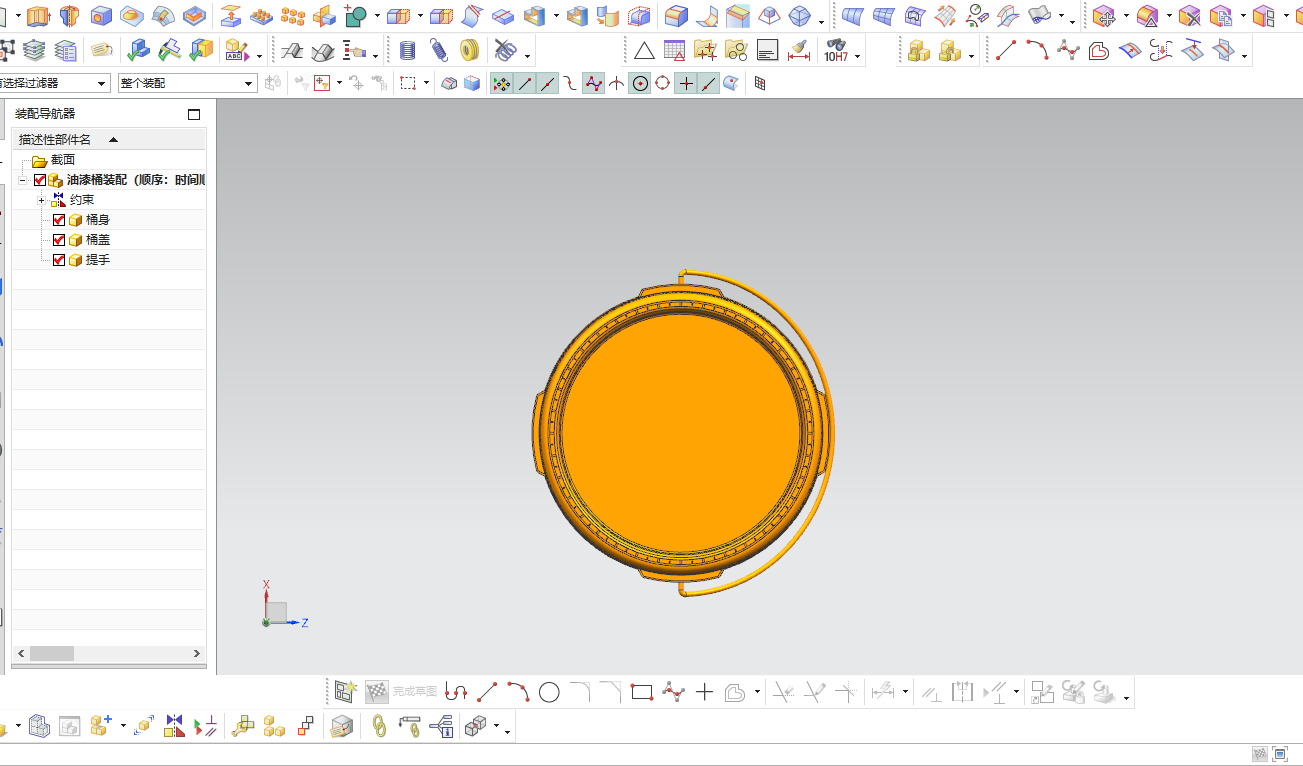Viewport: 1303px width, 766px height.
Task: Open dropdown arrow next to Unite icon
Action: coord(377,16)
